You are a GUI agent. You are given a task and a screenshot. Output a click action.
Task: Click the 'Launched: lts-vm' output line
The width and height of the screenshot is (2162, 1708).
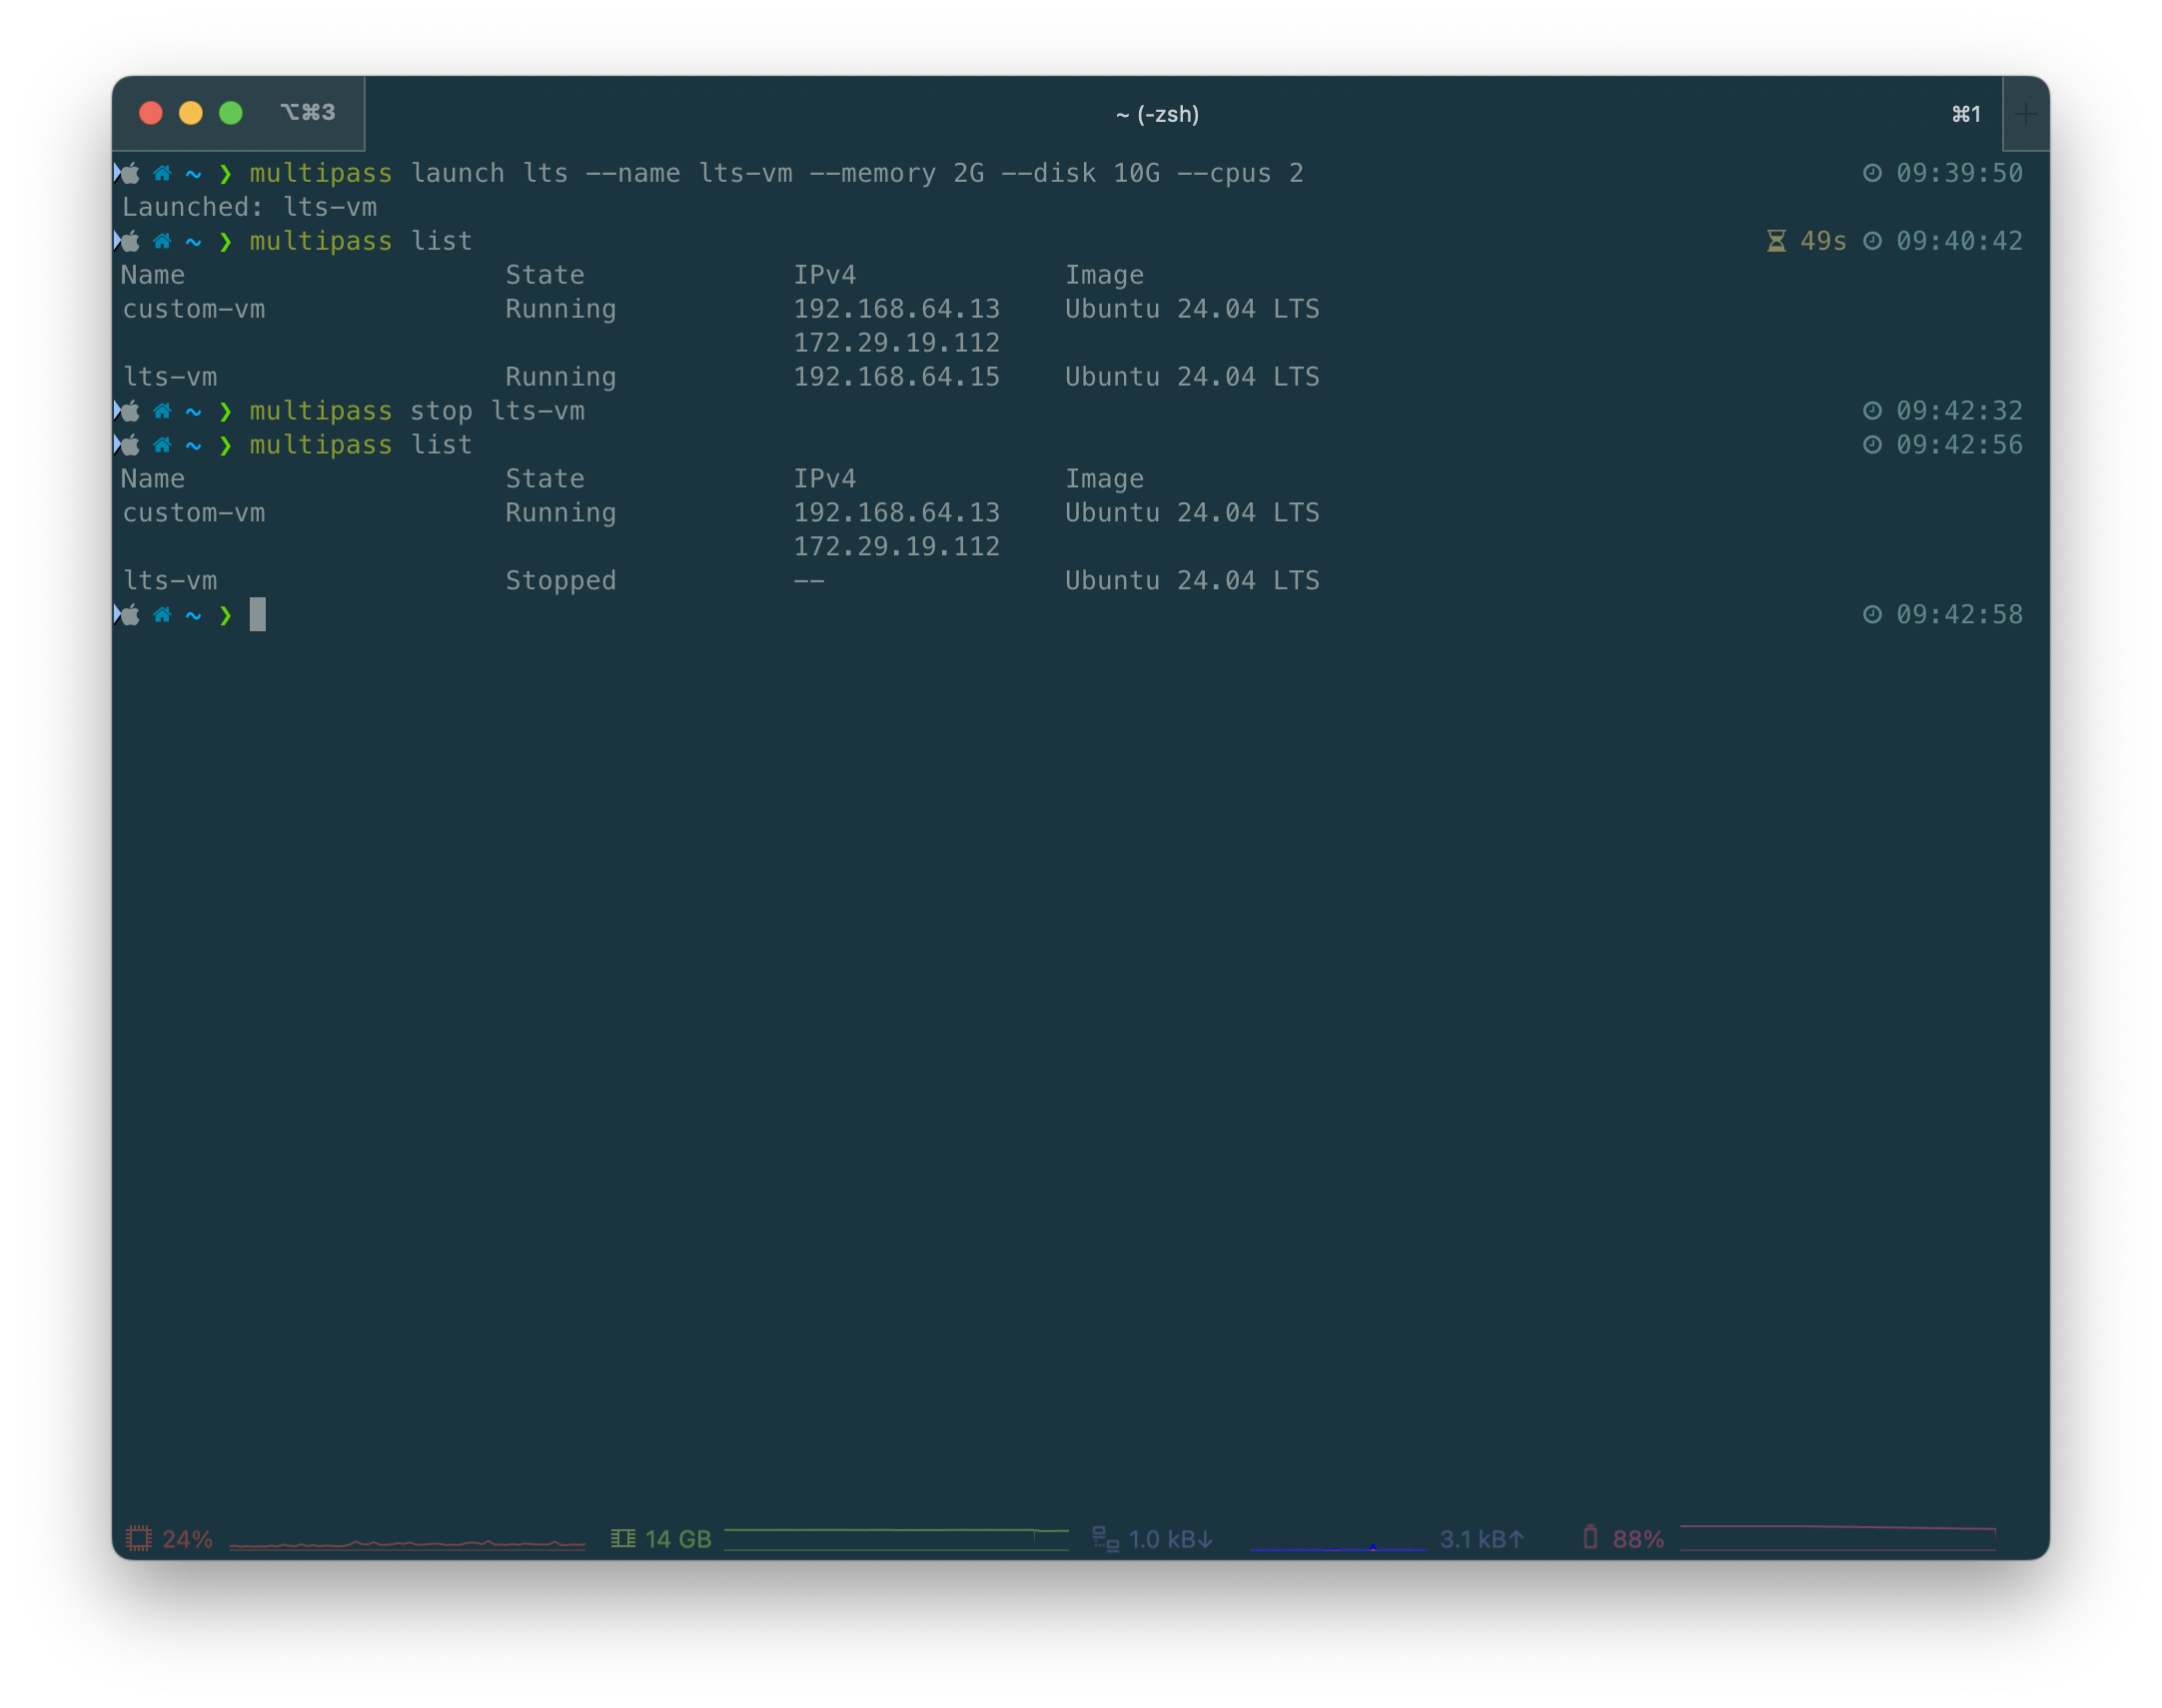249,207
